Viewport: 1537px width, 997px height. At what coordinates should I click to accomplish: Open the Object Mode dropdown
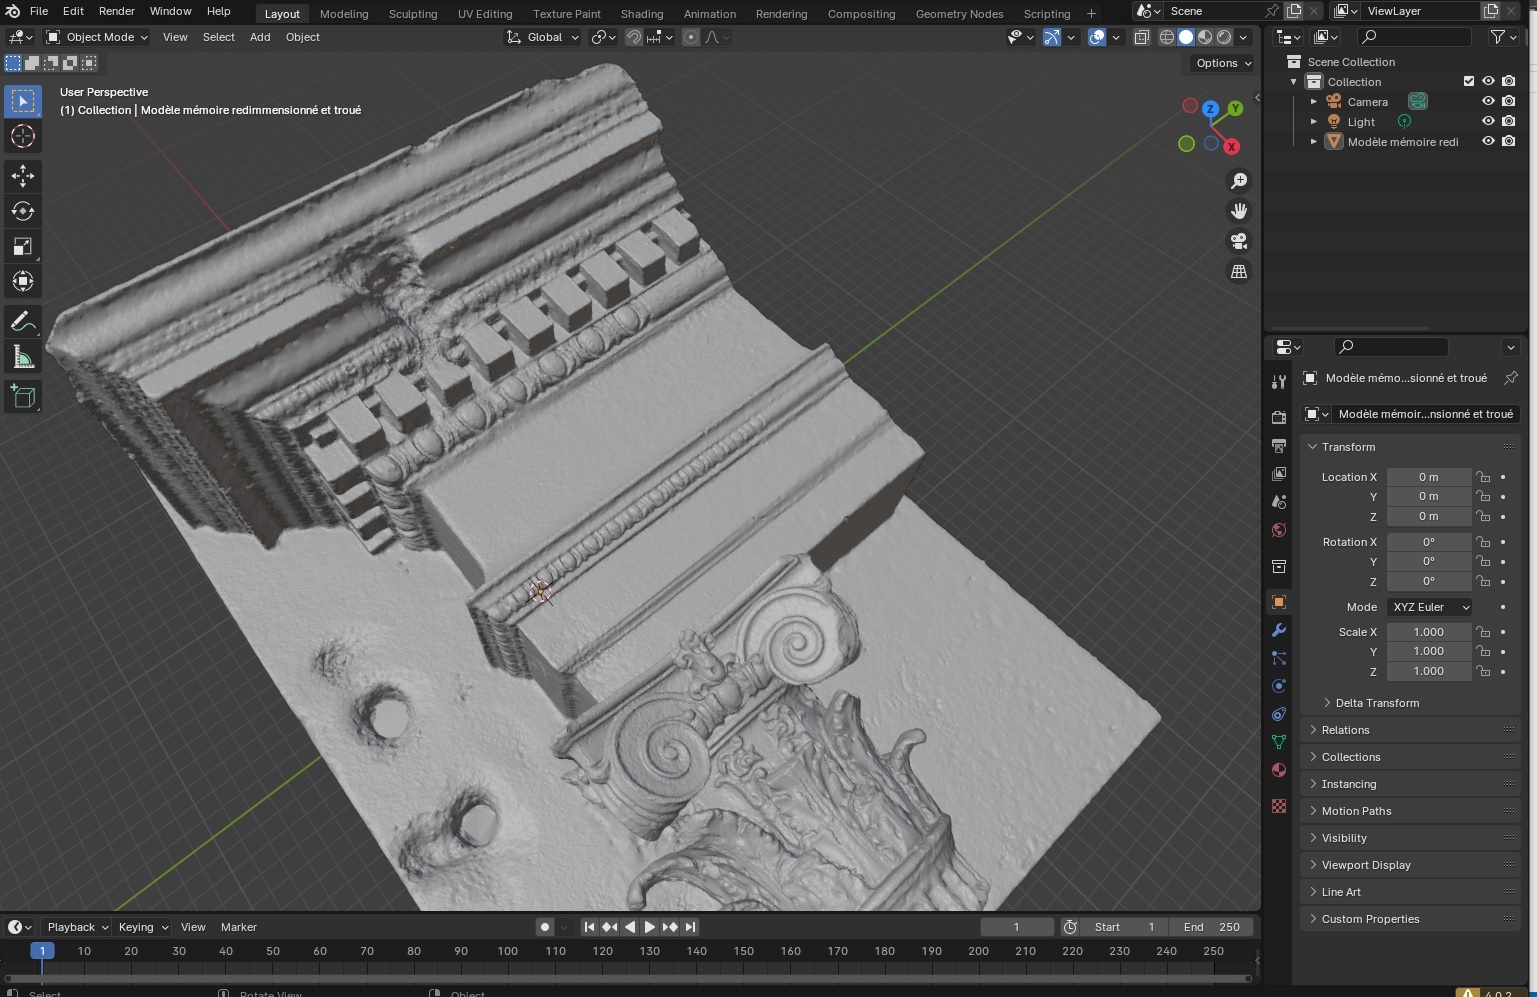point(97,37)
